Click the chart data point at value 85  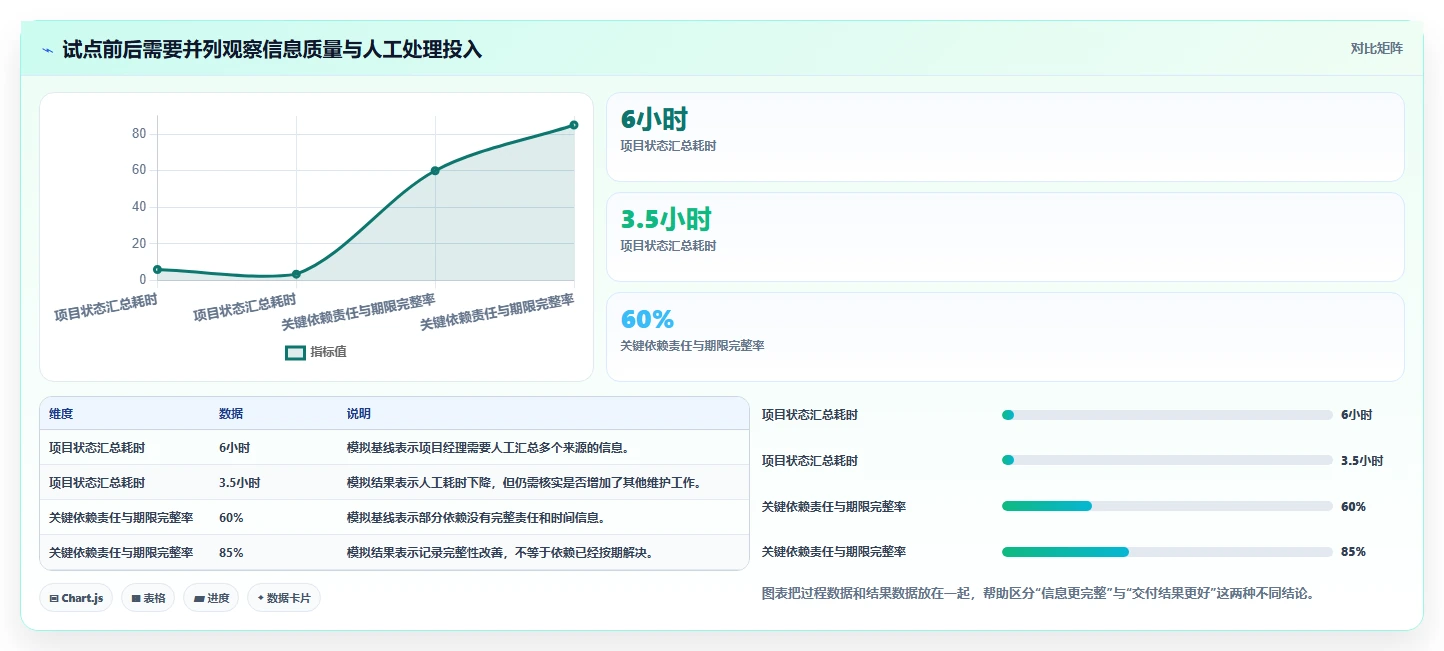(574, 125)
